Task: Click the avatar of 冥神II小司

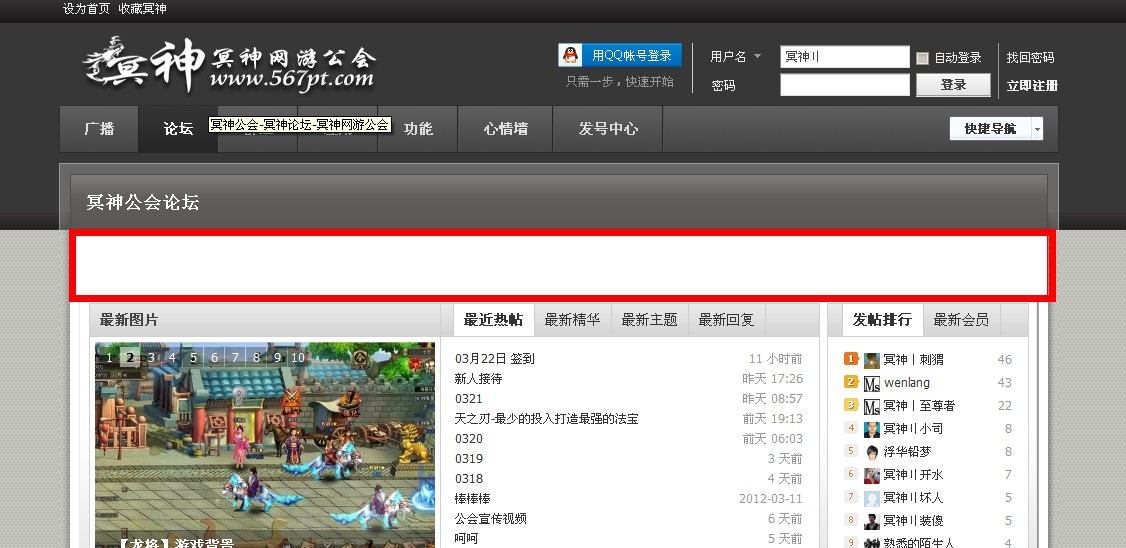Action: click(x=871, y=429)
